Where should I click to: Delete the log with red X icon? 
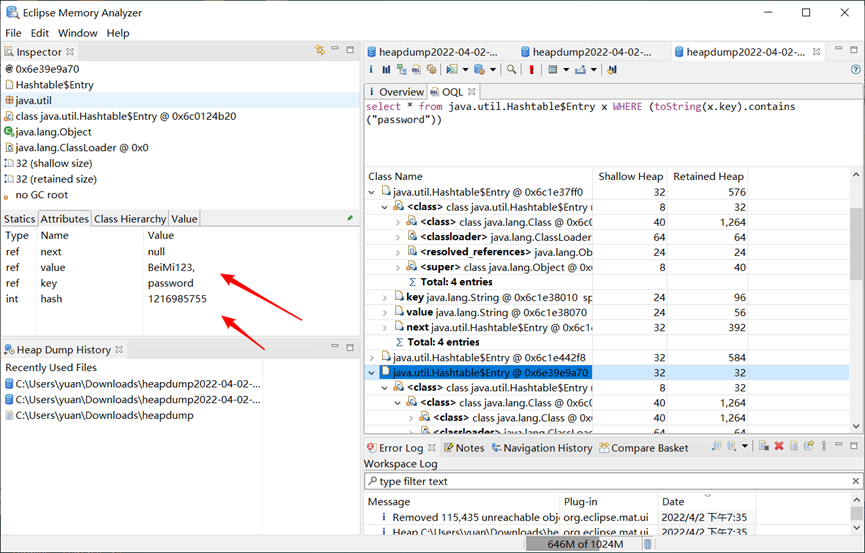tap(779, 446)
